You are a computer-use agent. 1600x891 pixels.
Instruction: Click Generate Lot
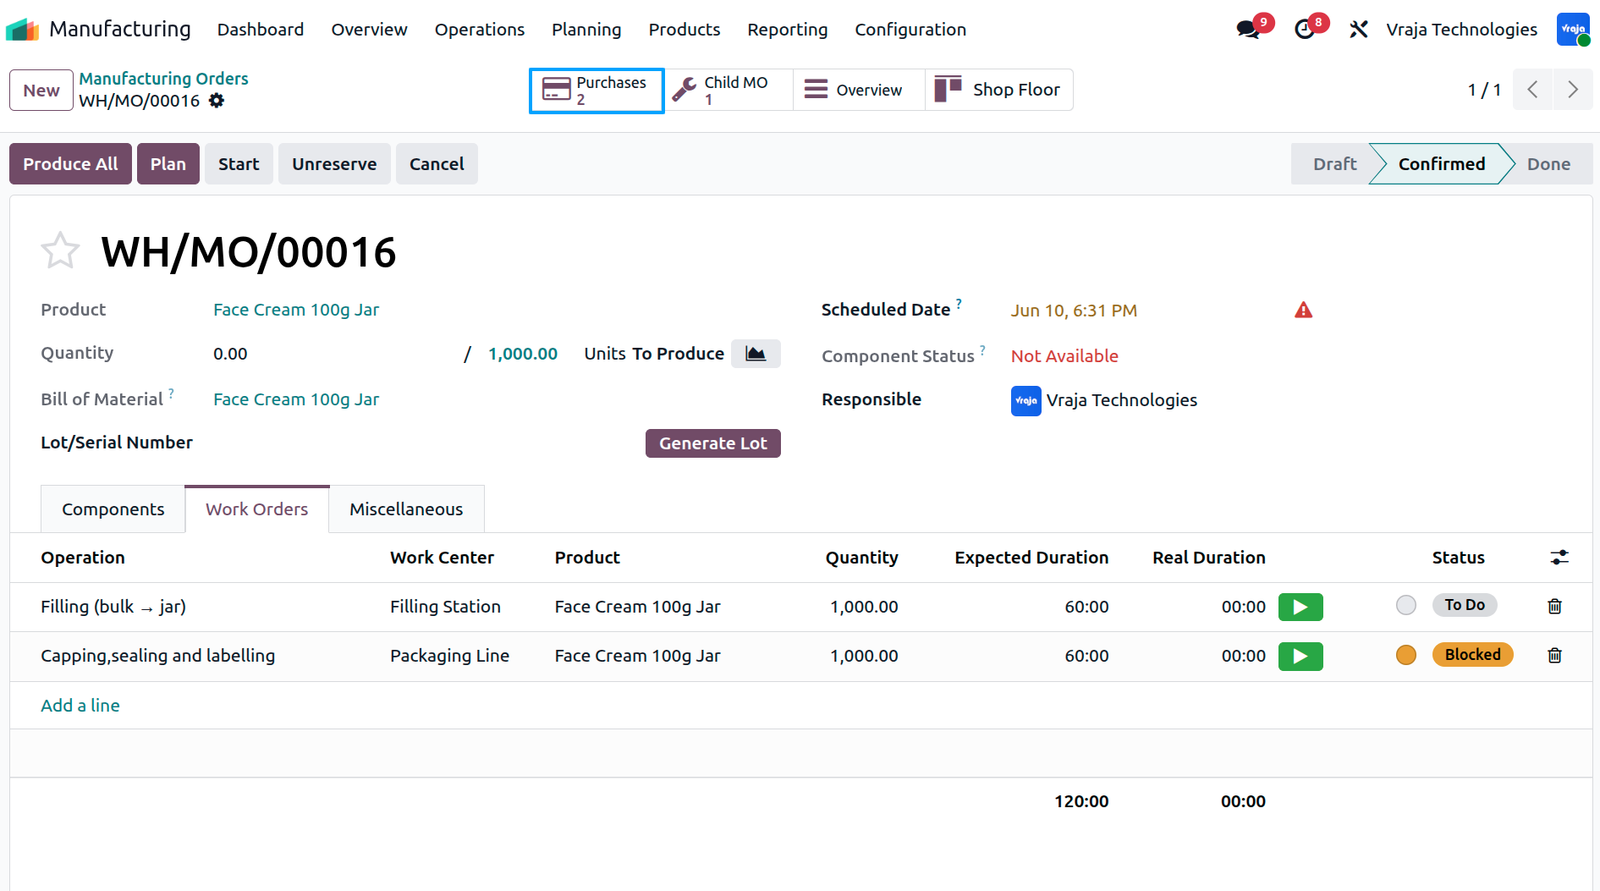pos(713,443)
